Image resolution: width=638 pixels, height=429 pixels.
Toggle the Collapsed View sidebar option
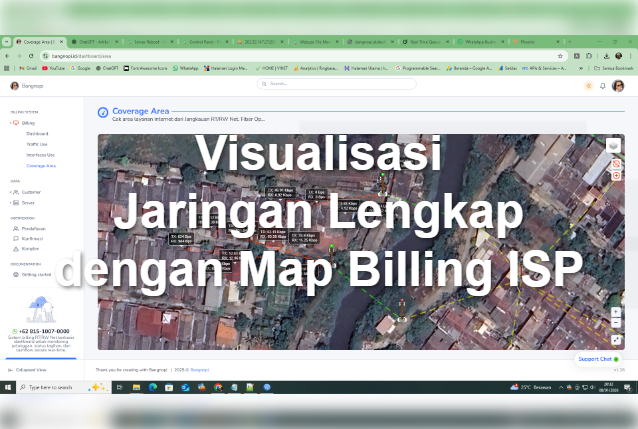tap(12, 369)
